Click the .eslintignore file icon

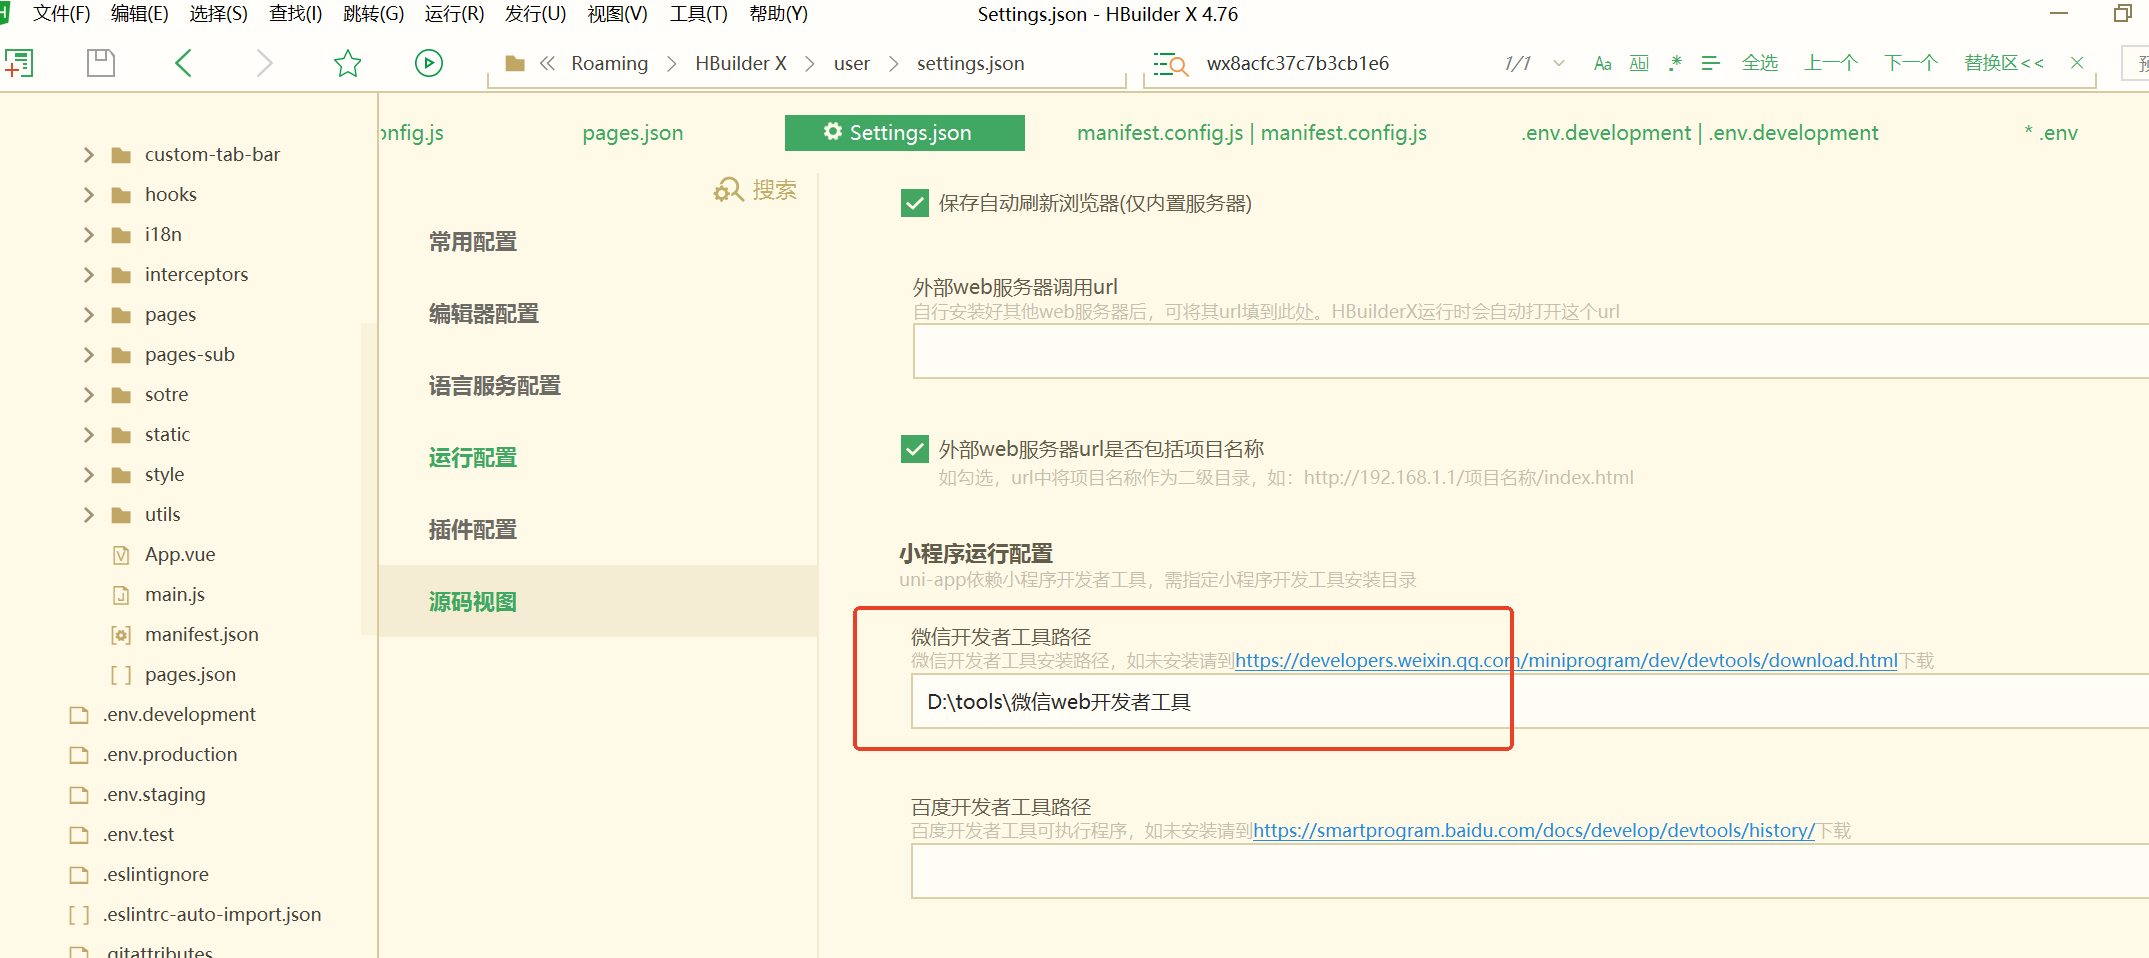point(79,875)
